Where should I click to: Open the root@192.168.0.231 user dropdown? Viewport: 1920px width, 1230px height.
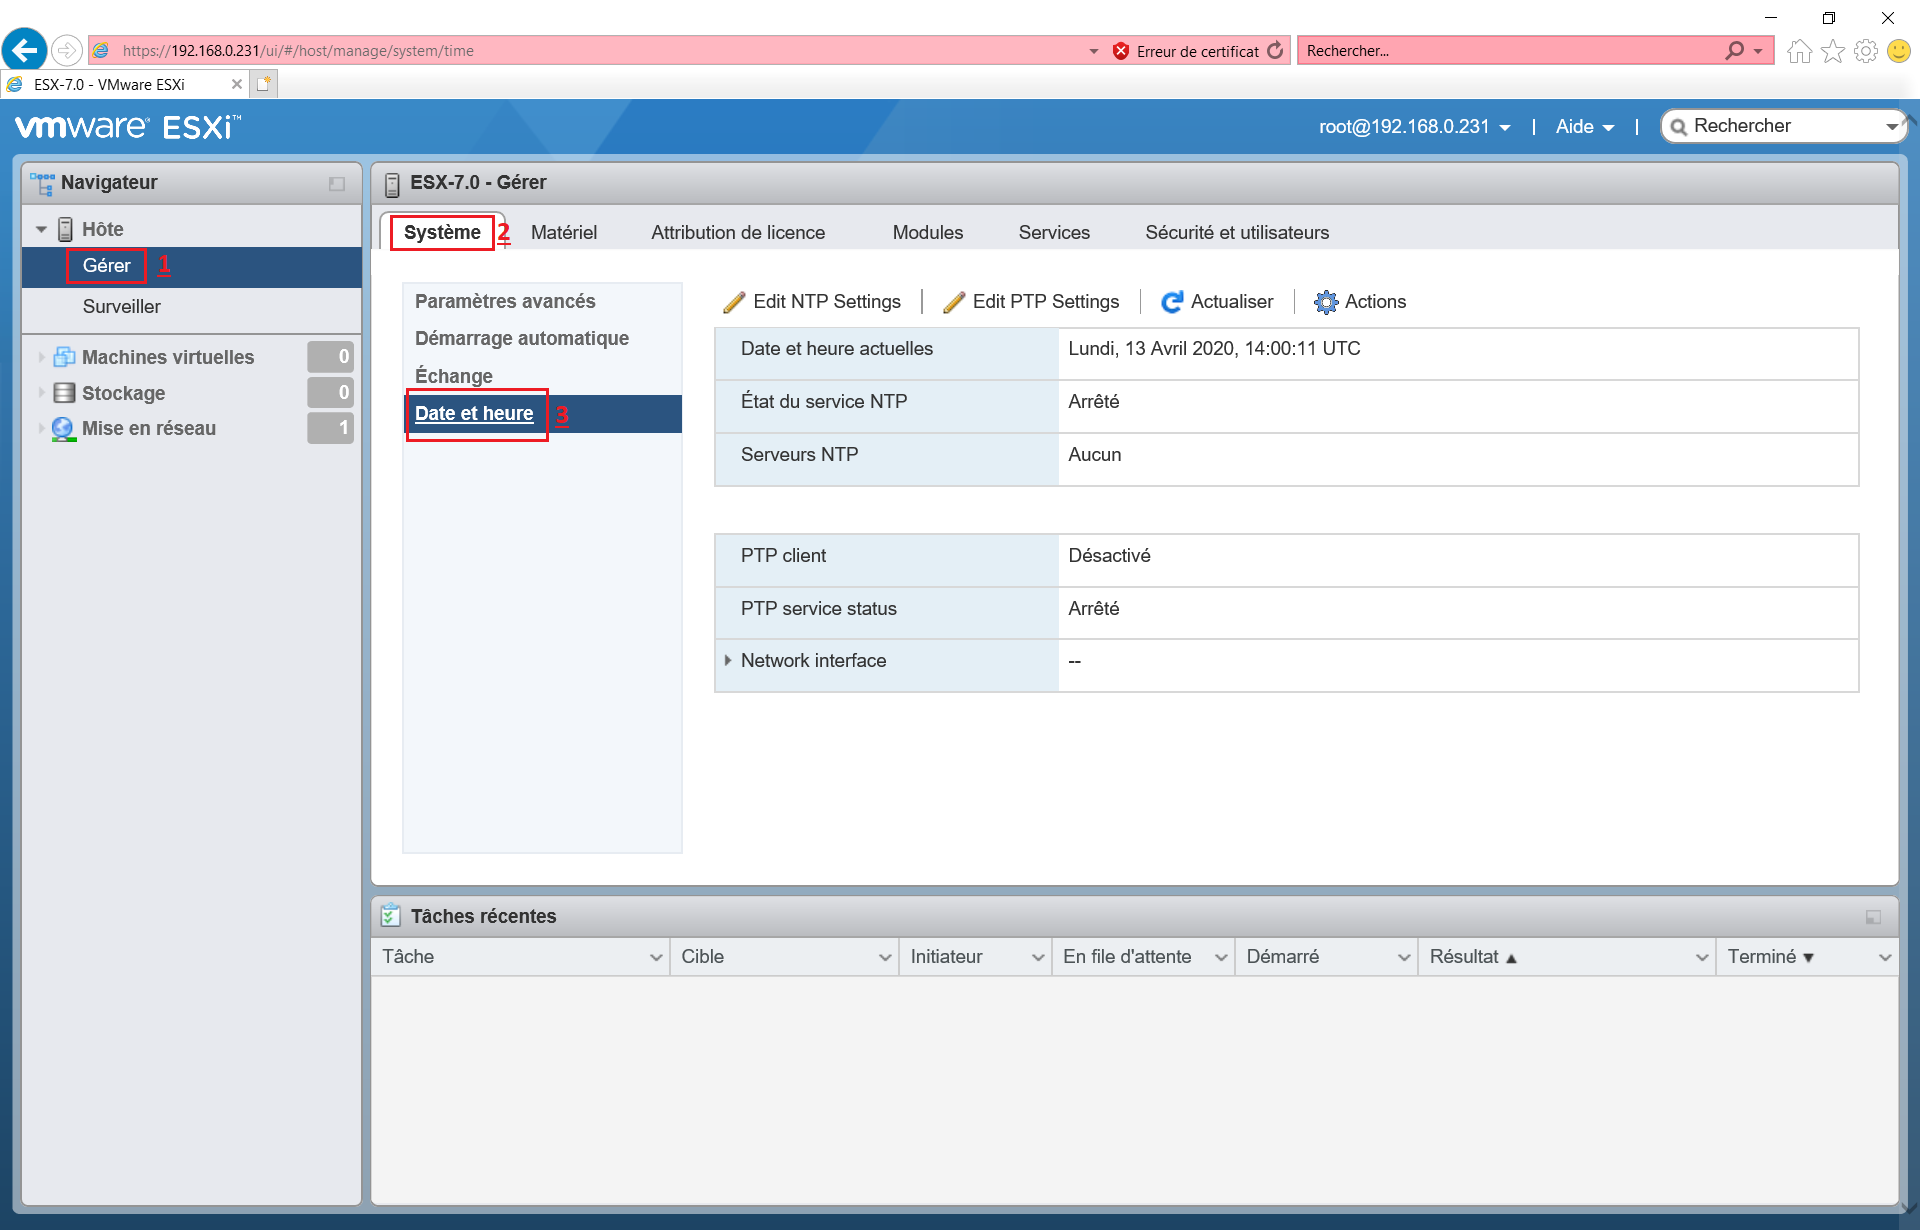[x=1414, y=127]
